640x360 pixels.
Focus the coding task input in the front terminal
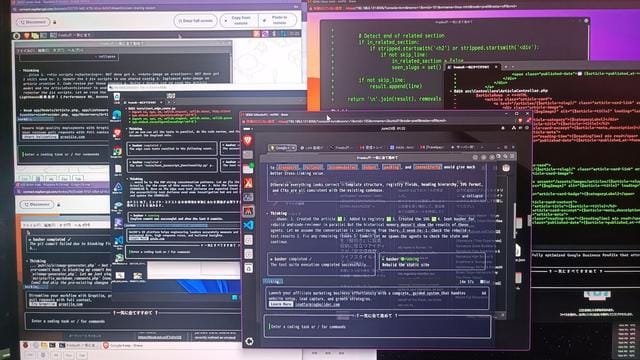(x=378, y=327)
